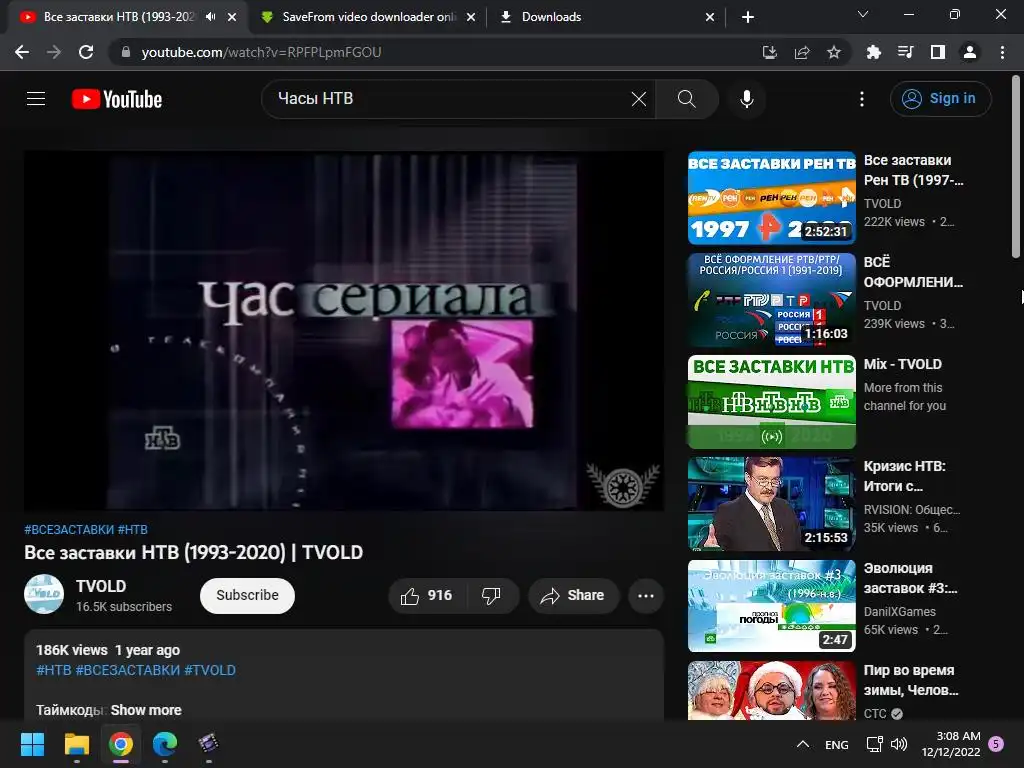Open network icon in system tray
The image size is (1024, 768).
874,744
